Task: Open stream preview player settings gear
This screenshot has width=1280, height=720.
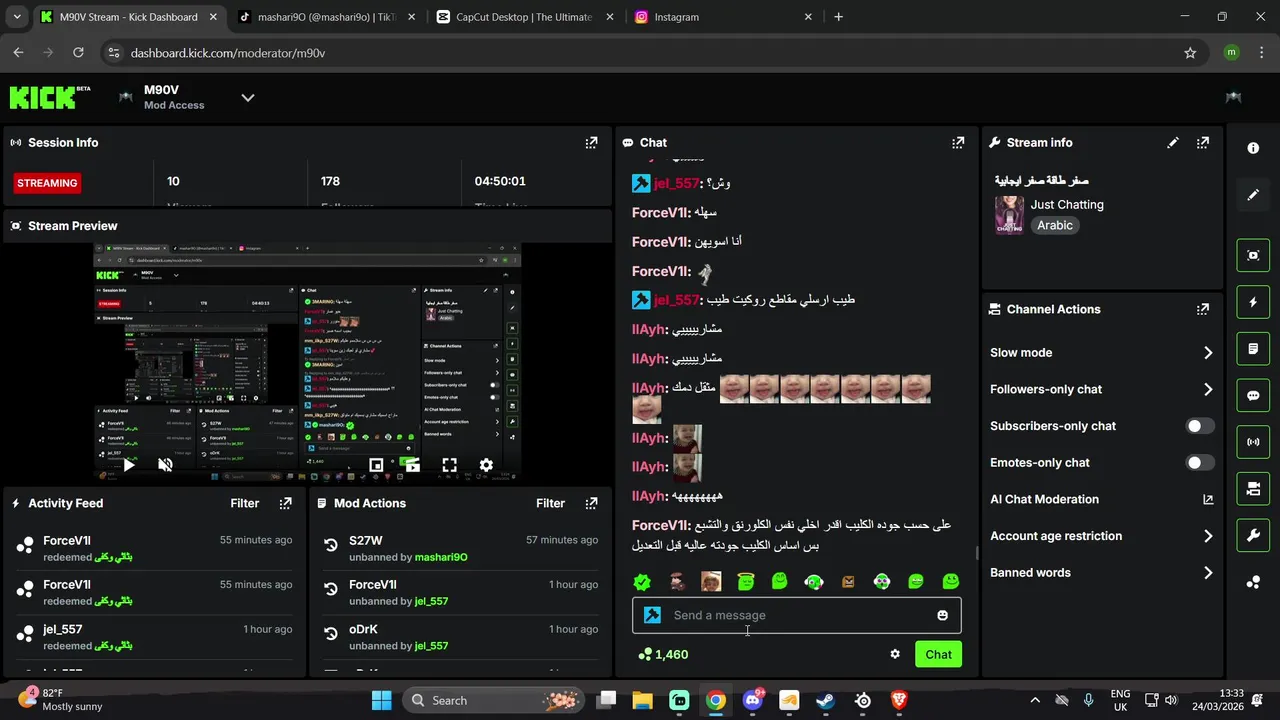Action: 486,465
